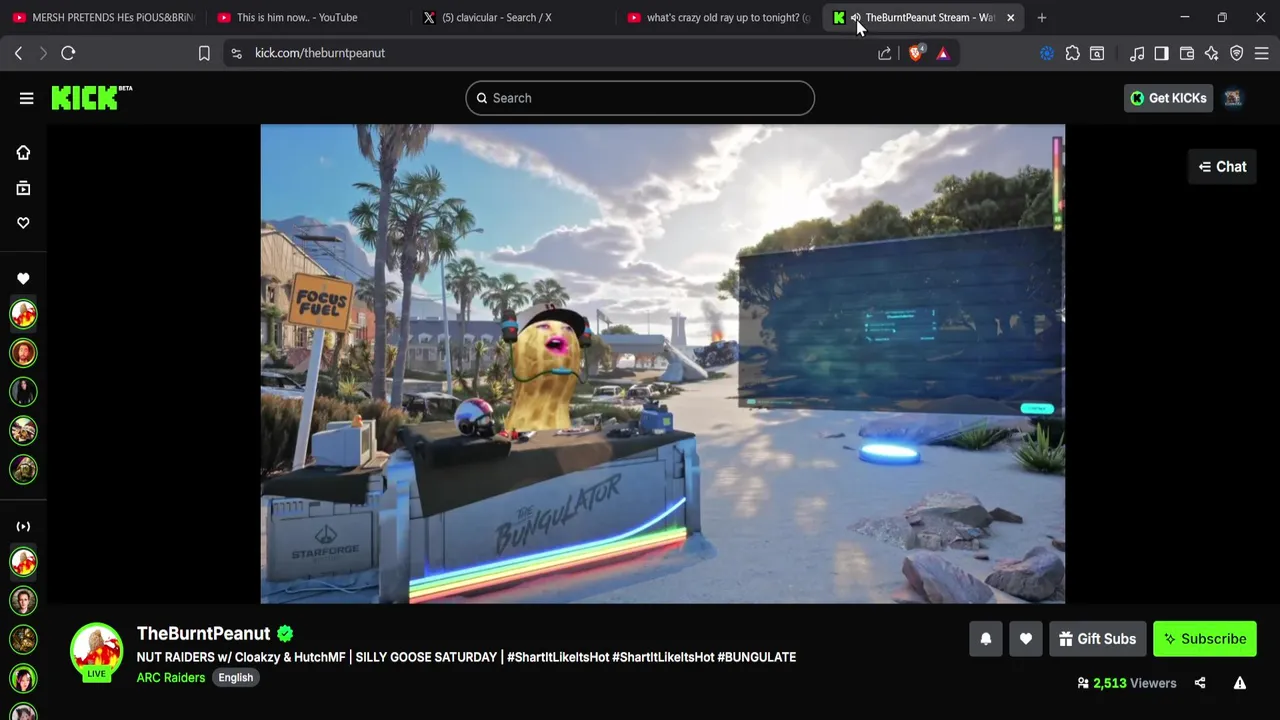Expand the Chat panel
This screenshot has width=1280, height=720.
click(1222, 167)
